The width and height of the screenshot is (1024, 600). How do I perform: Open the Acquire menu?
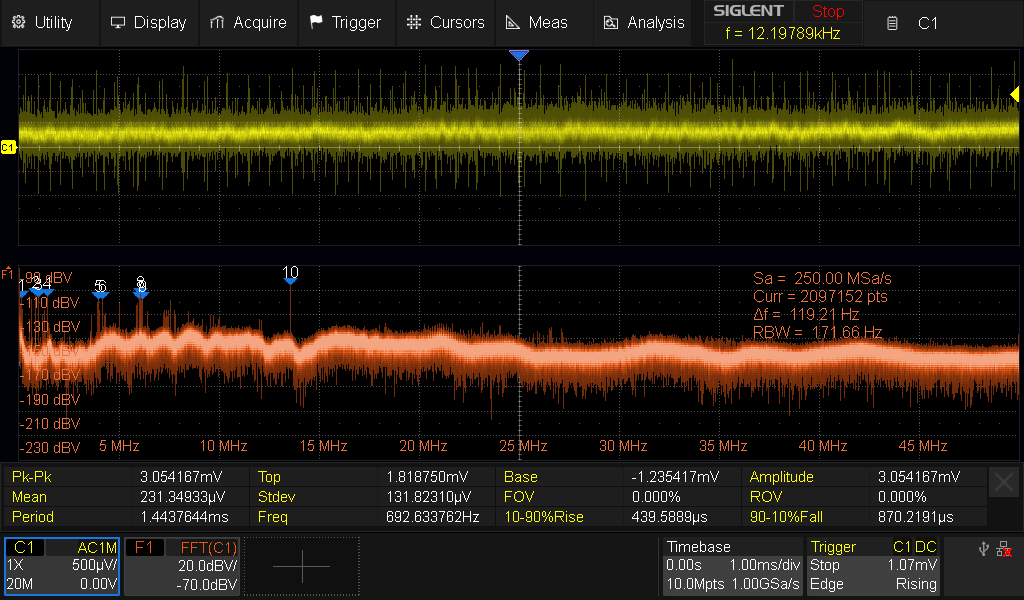(248, 22)
